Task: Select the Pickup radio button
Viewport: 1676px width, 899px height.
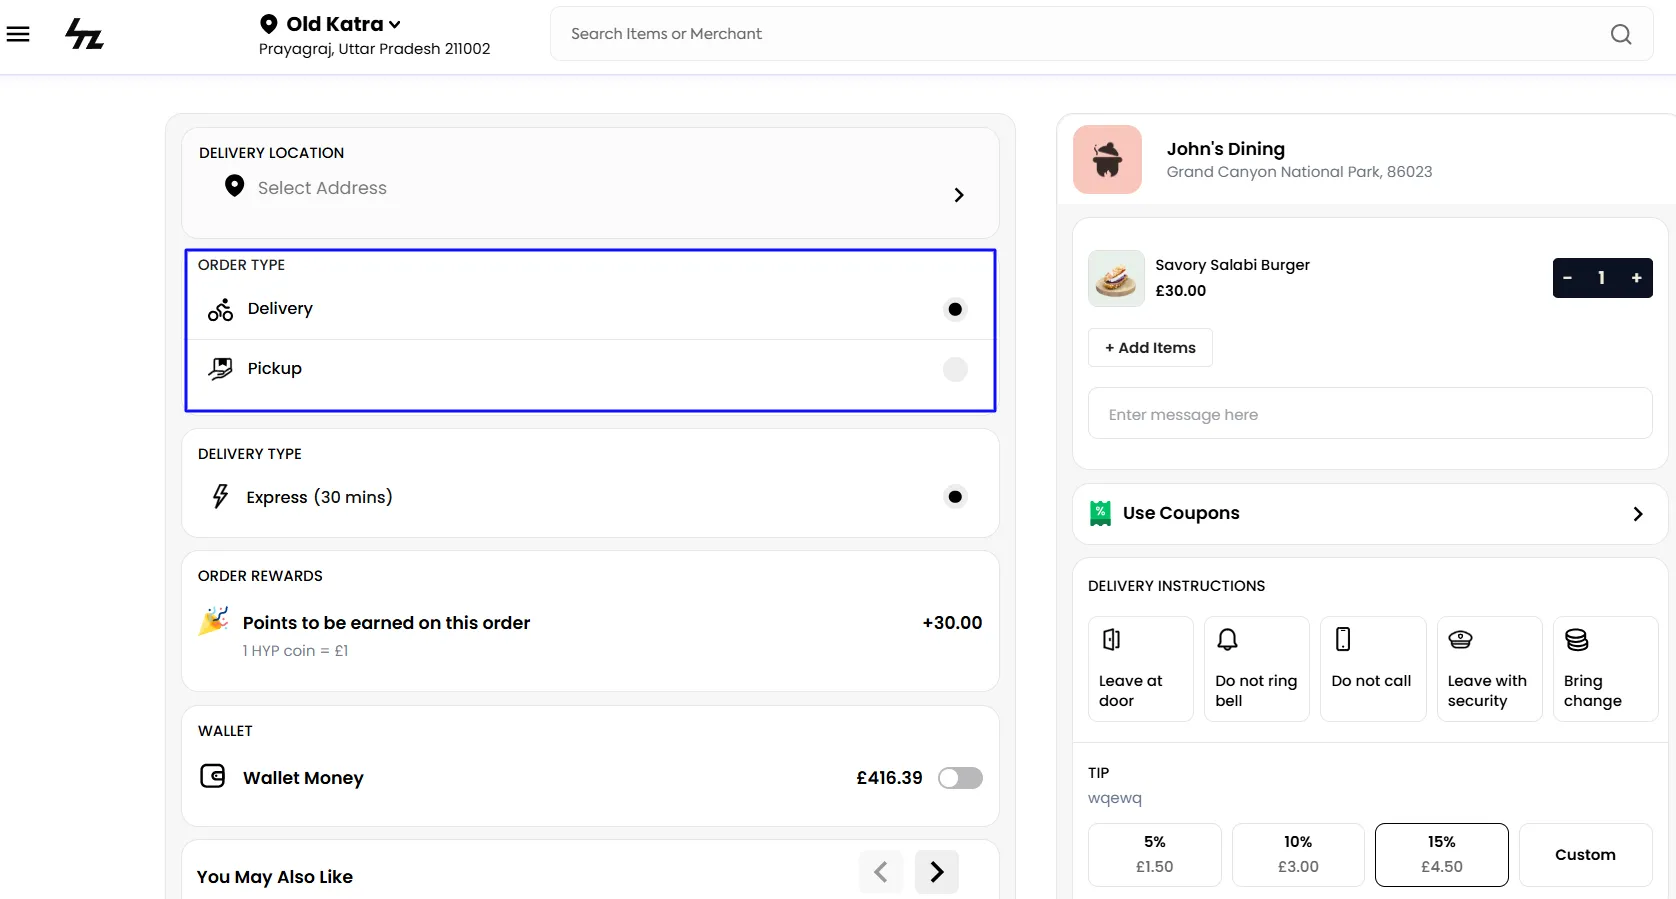Action: pos(955,370)
